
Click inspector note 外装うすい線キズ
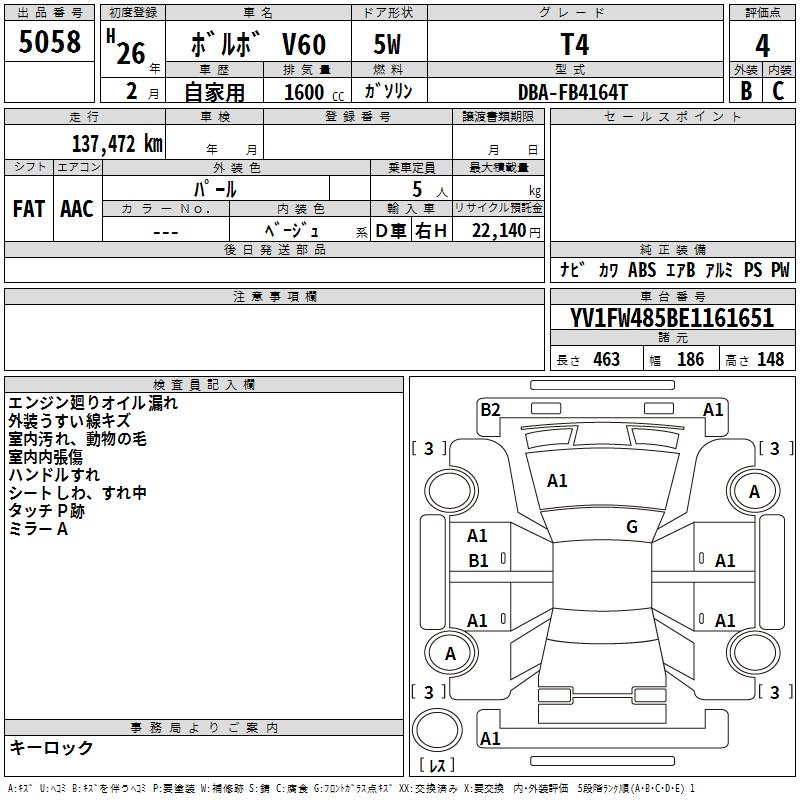(69, 421)
